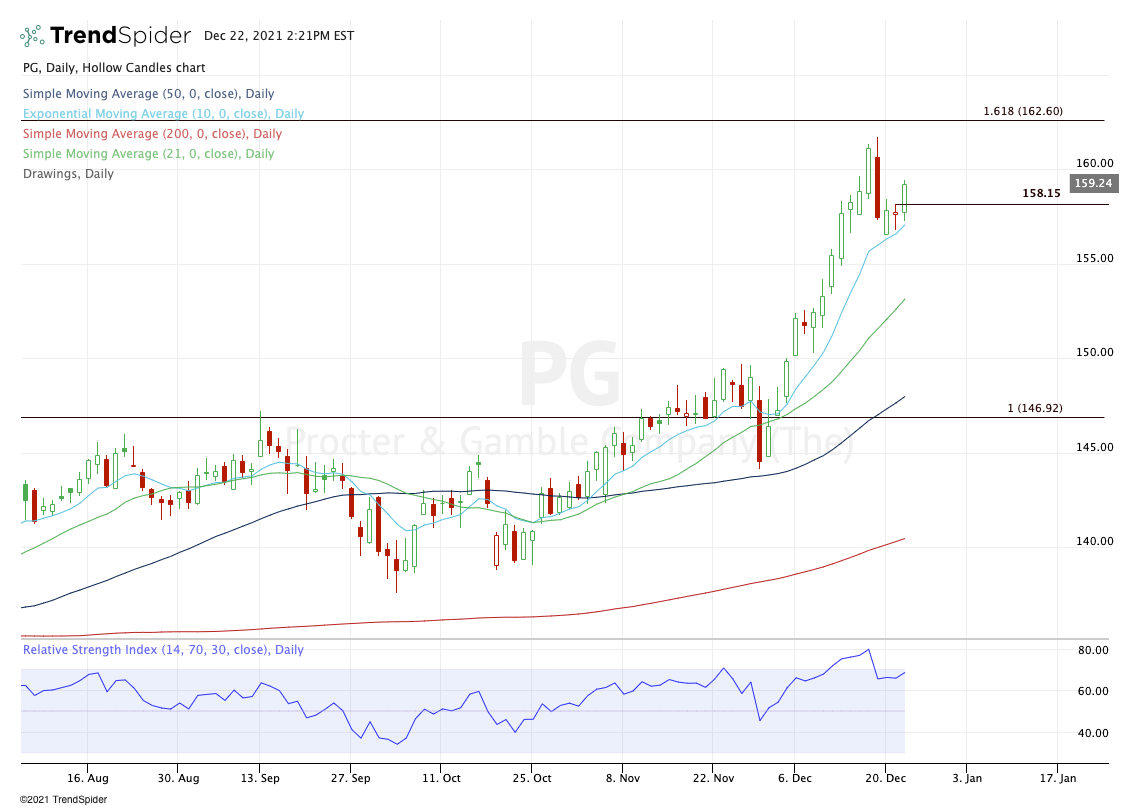Viewport: 1139px width, 809px height.
Task: Click the 158.15 horizontal level label
Action: coord(1042,193)
